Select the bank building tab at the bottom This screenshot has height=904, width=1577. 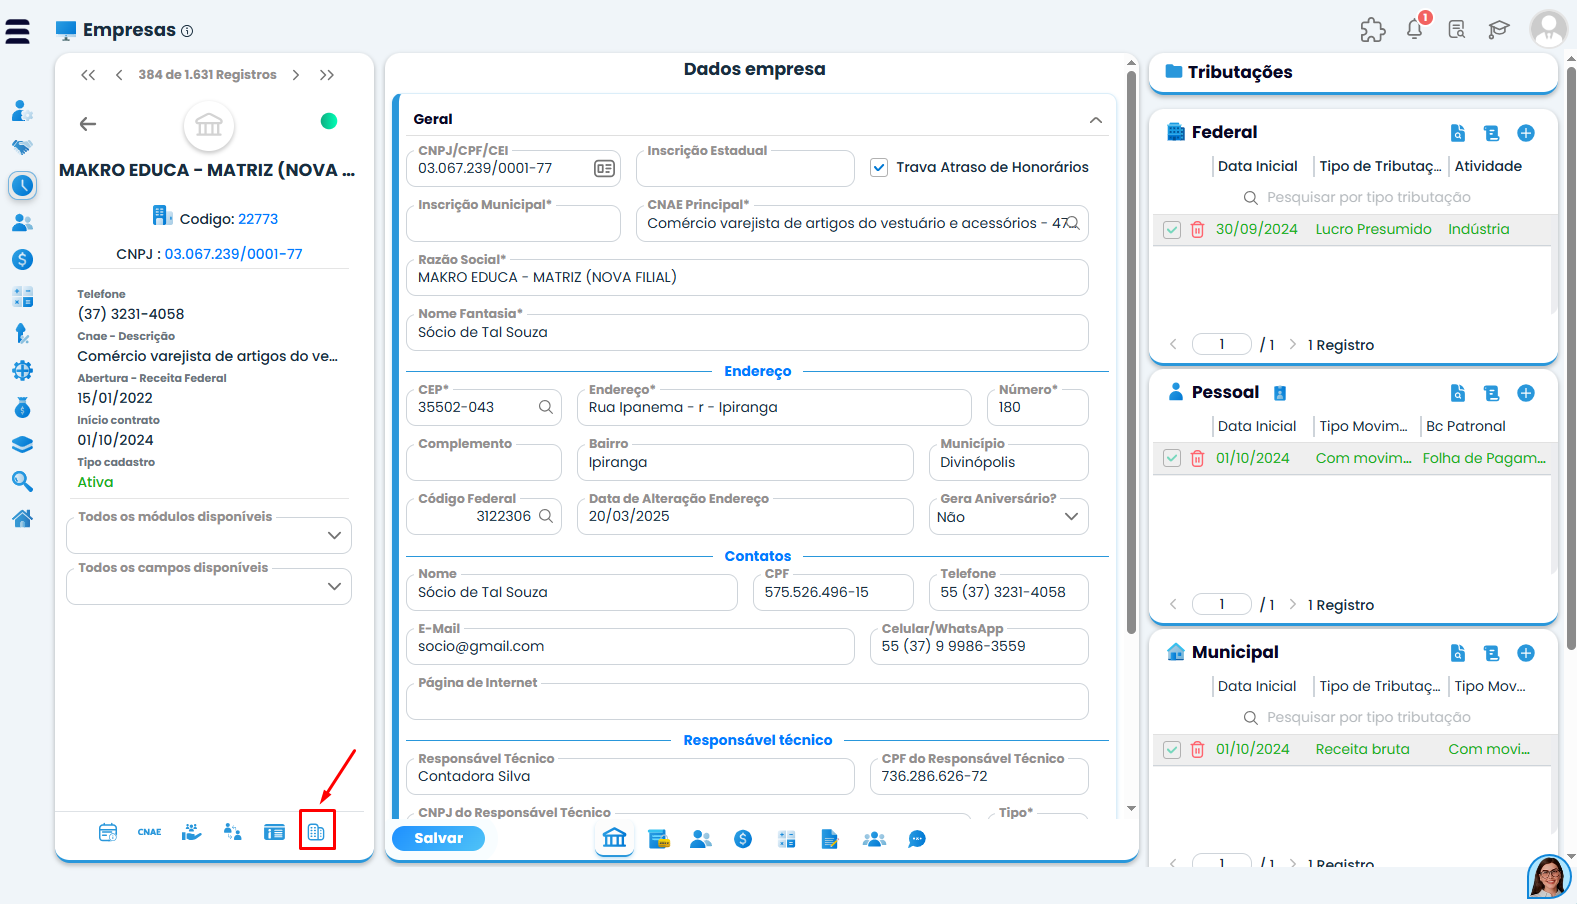[615, 838]
